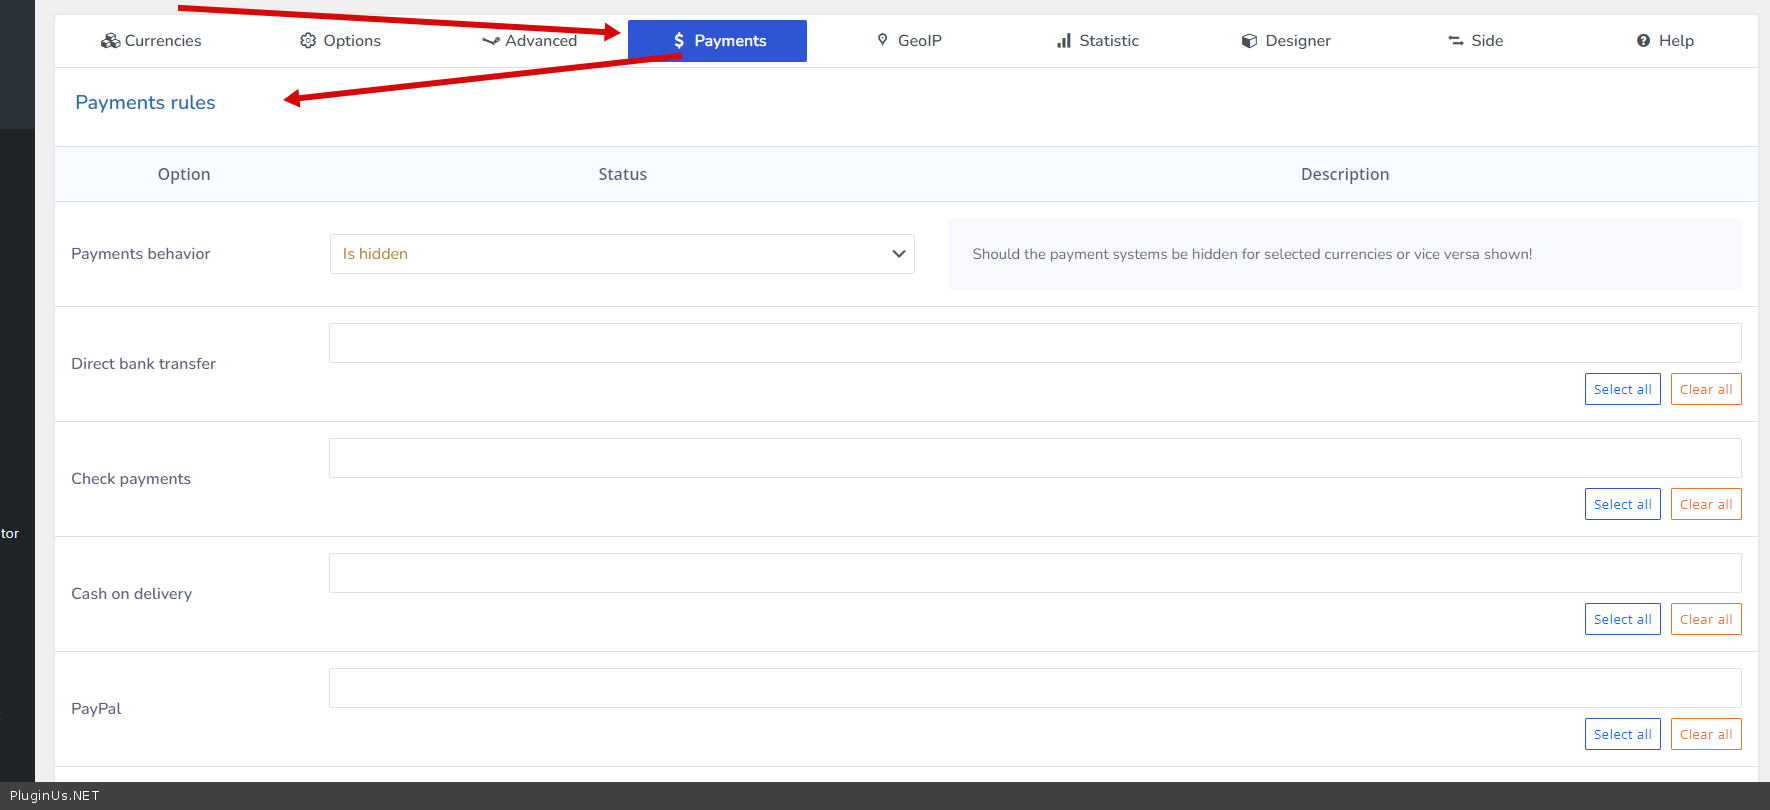Click the Currencies tab coins icon

(110, 41)
